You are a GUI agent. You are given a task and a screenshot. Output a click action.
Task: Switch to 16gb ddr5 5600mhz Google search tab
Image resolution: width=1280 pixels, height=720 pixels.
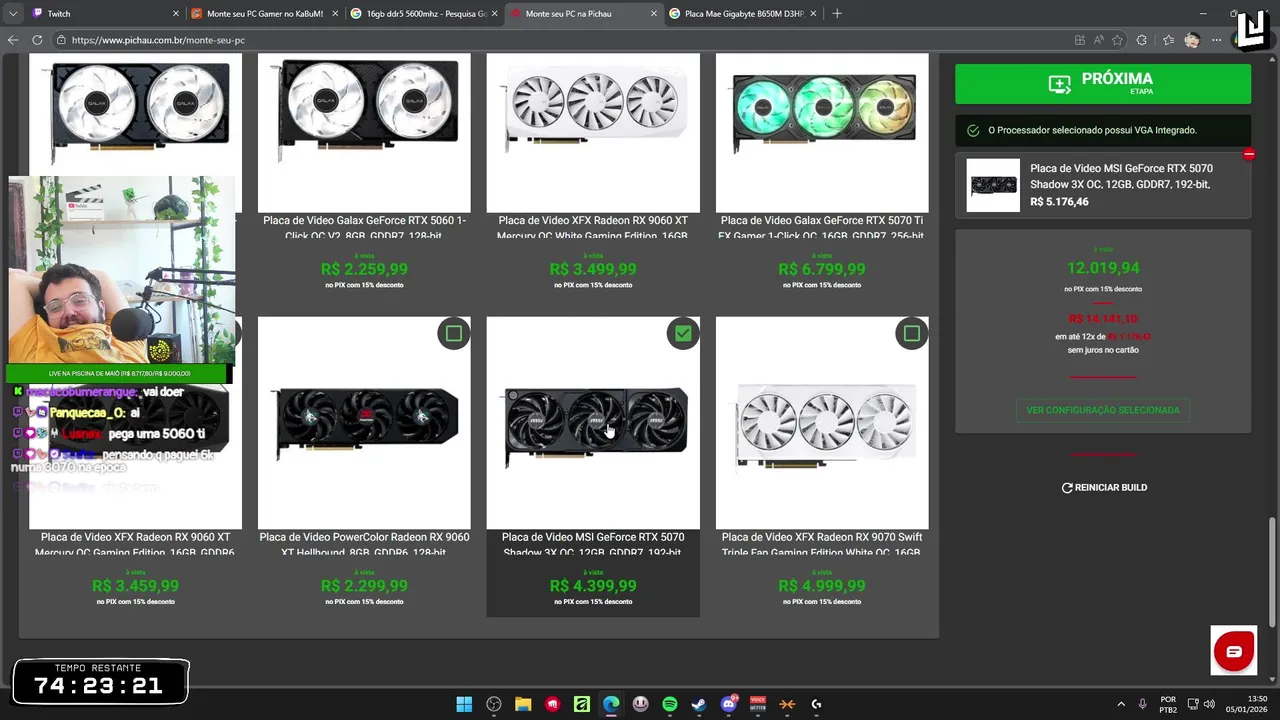tap(424, 13)
